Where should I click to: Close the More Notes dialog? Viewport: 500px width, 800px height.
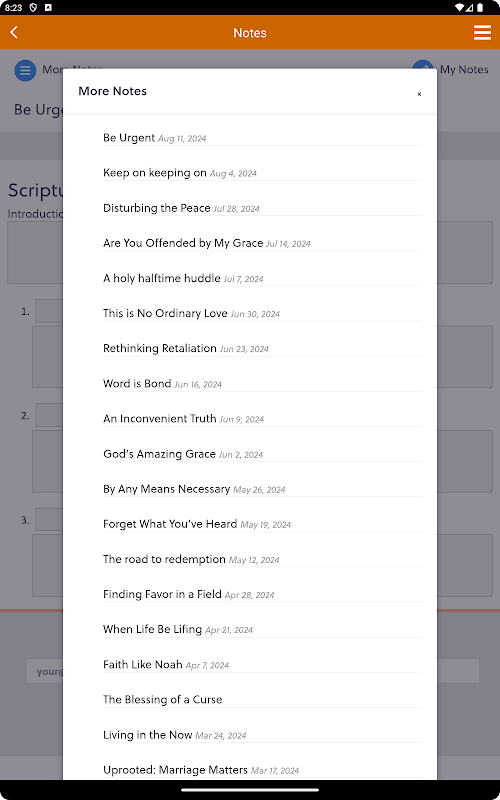point(419,94)
